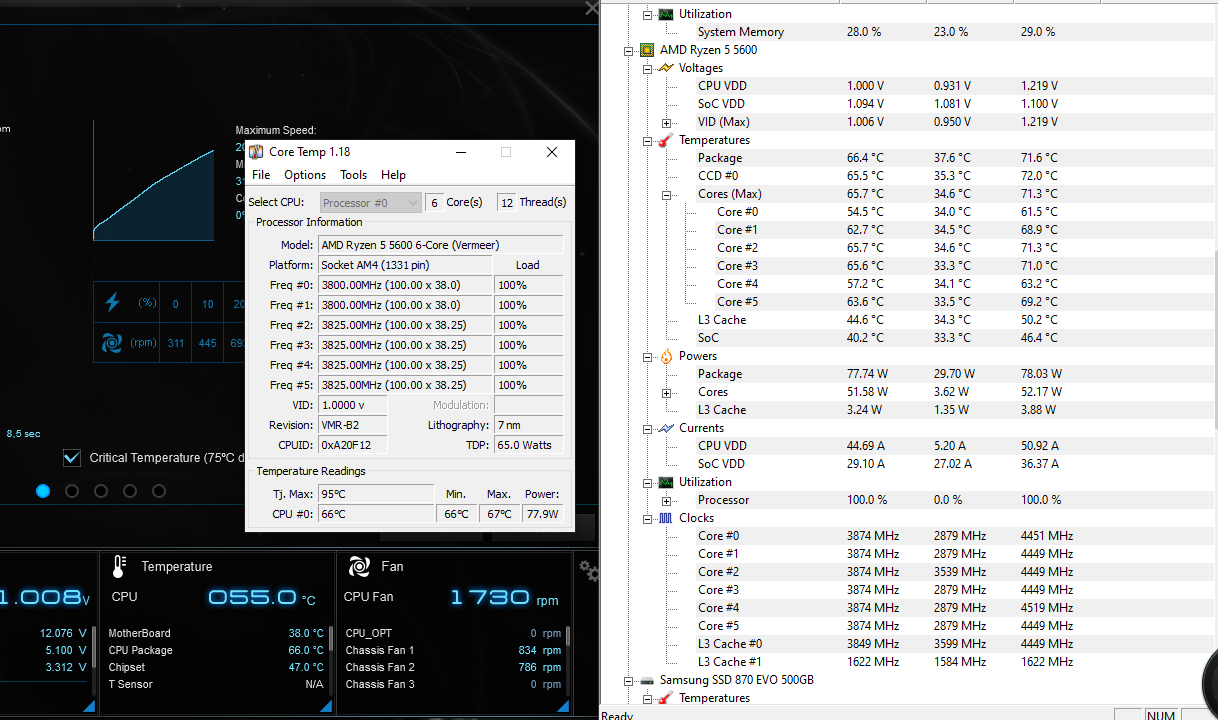
Task: Select the System Memory utilization row
Action: pos(909,32)
